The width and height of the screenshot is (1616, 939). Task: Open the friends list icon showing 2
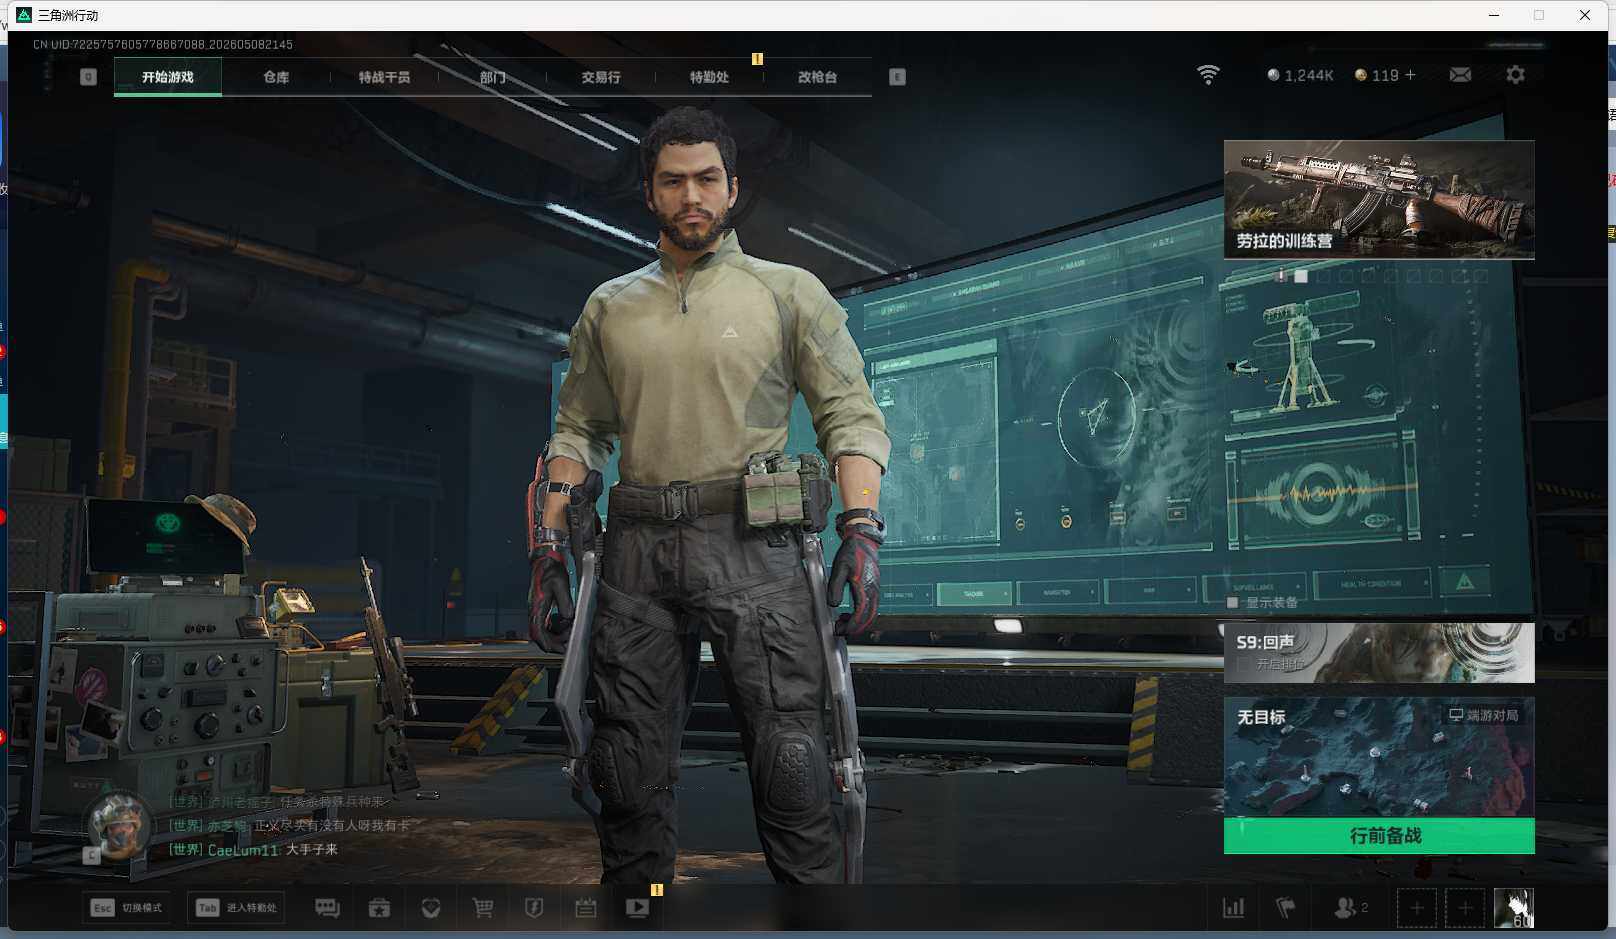click(1350, 908)
